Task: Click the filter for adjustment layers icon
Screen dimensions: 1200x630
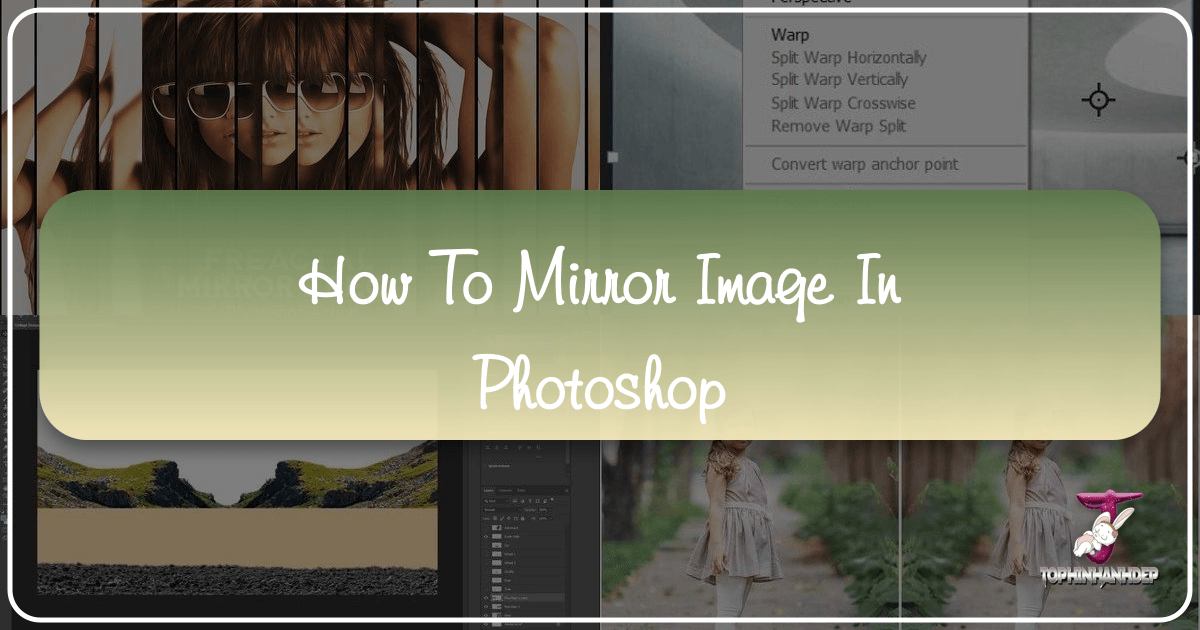Action: tap(522, 501)
